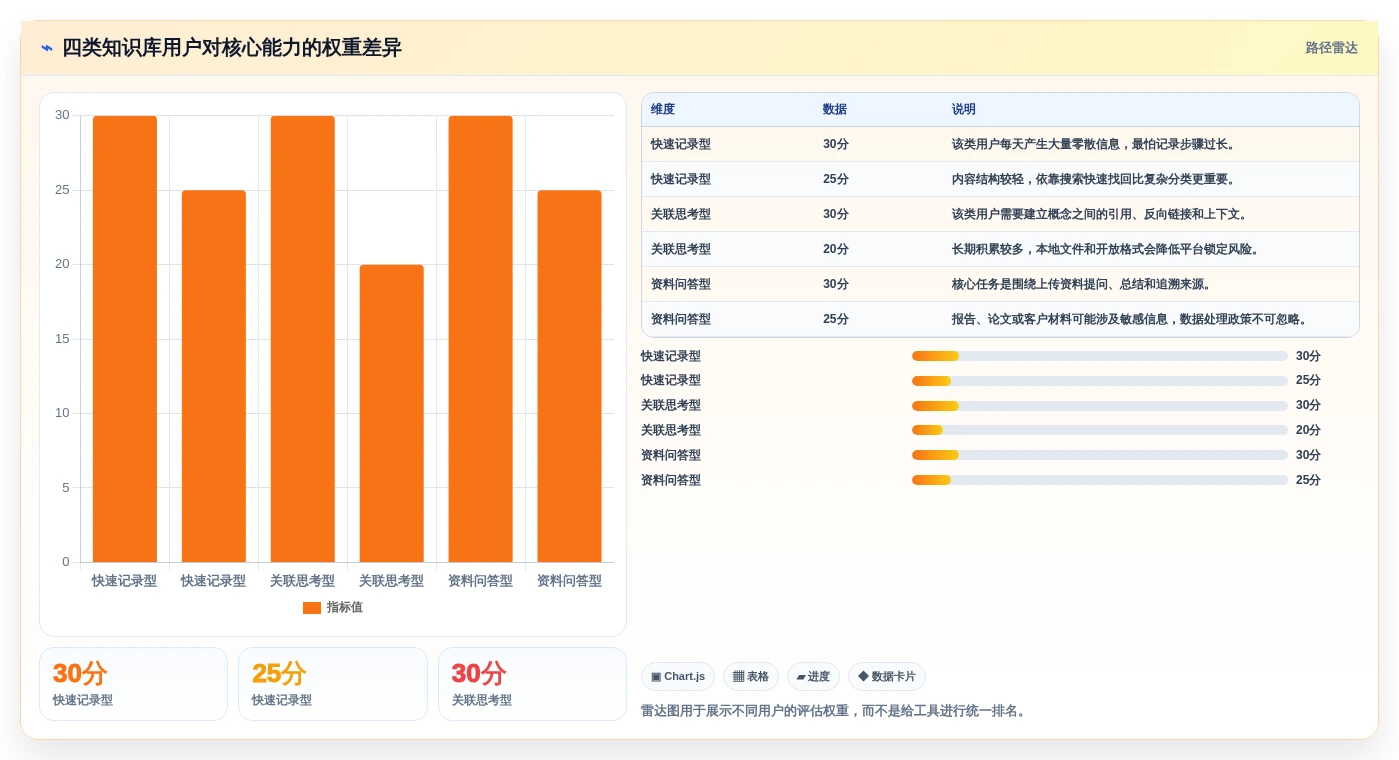Click the 30分 cell in the 追溯来源 row
This screenshot has width=1399, height=760.
836,284
